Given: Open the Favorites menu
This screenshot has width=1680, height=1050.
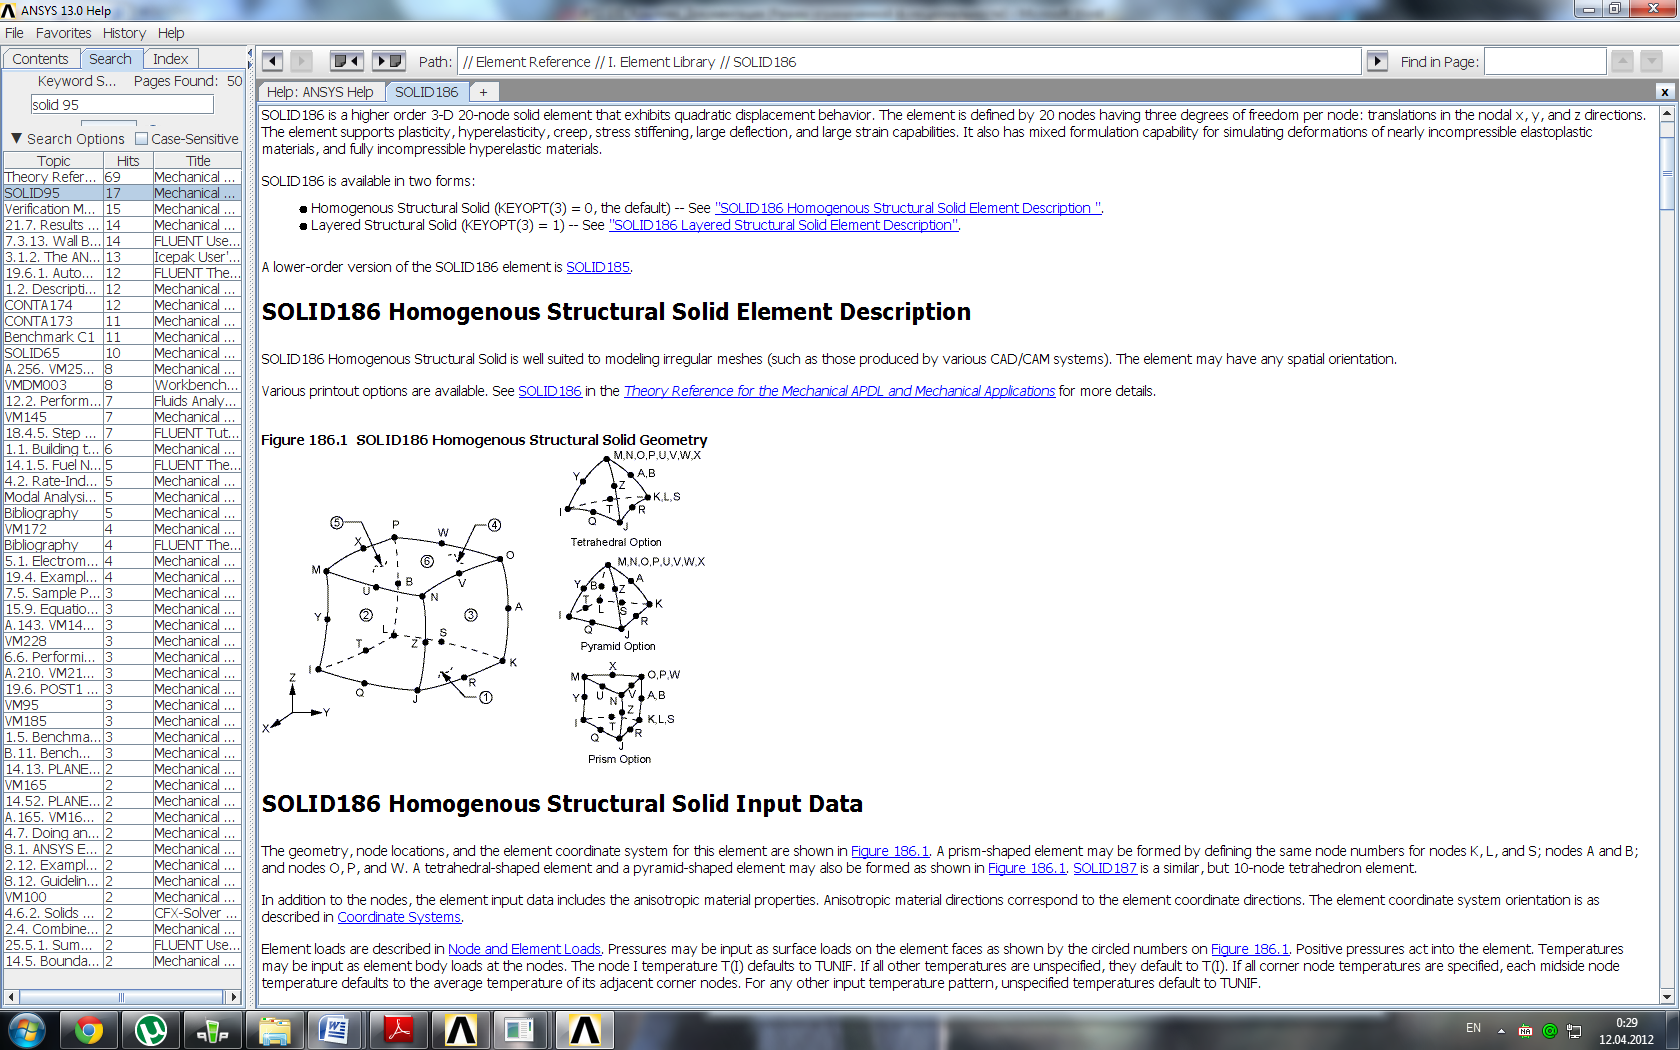Looking at the screenshot, I should (x=63, y=33).
